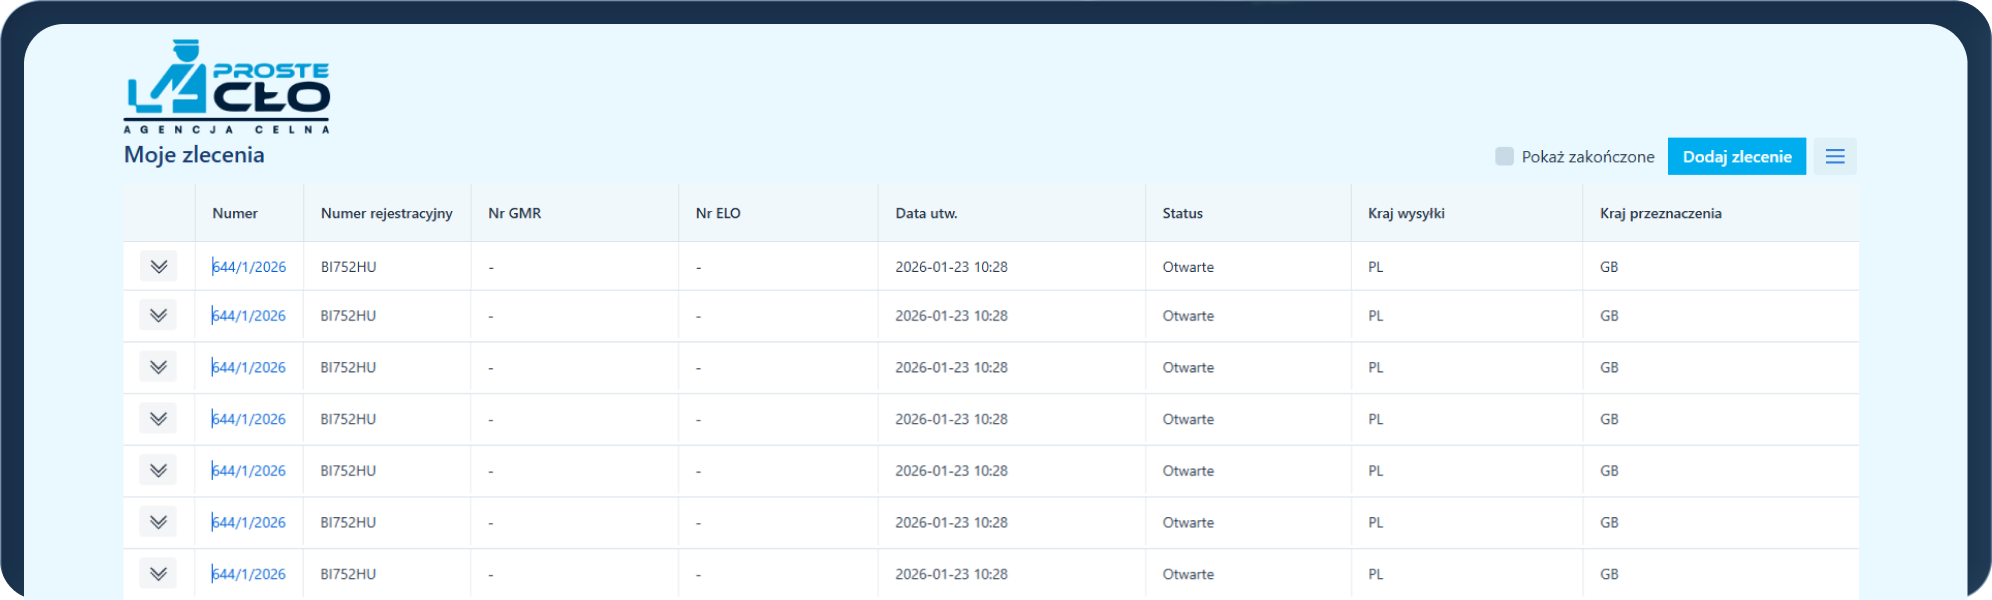Click the Numer rejestracyjny column header
1992x600 pixels.
tap(386, 214)
